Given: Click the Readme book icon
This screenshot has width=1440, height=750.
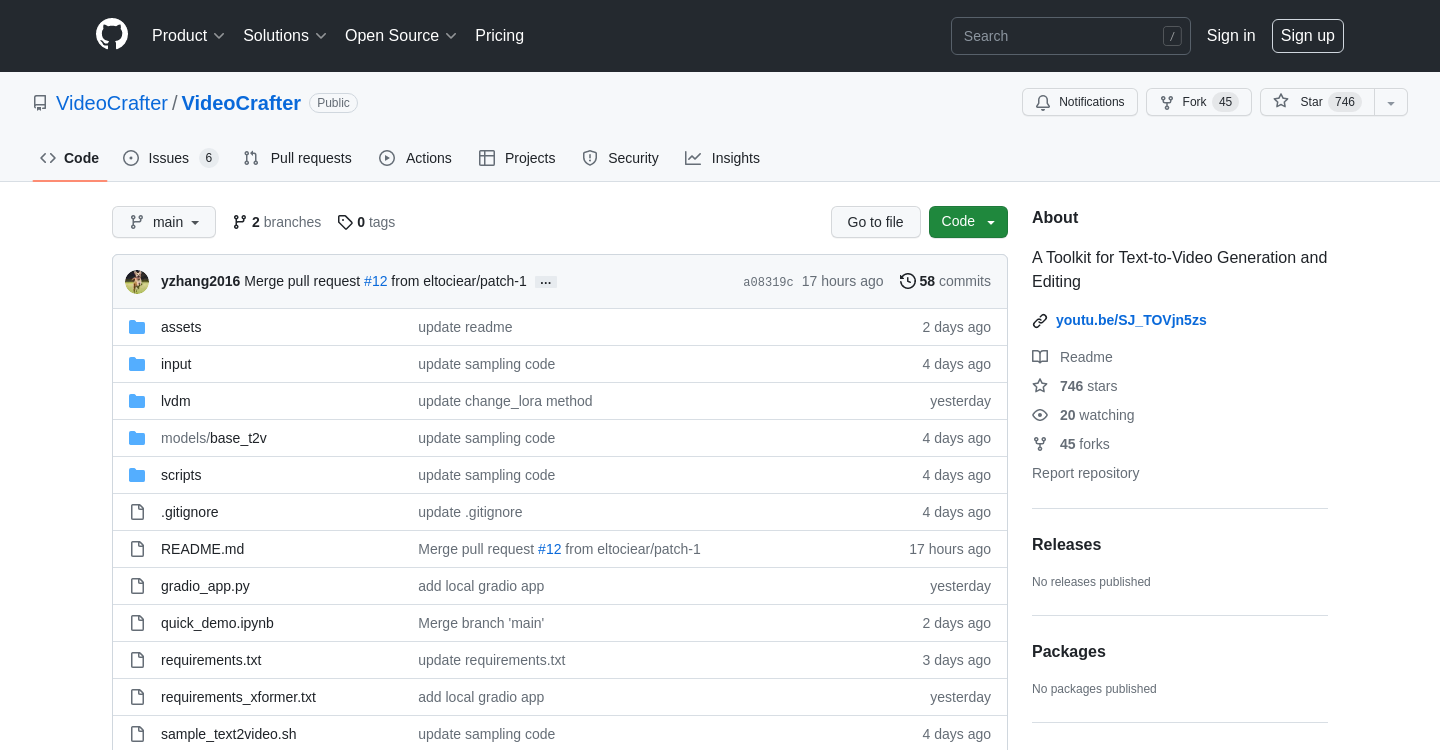Looking at the screenshot, I should [x=1040, y=357].
